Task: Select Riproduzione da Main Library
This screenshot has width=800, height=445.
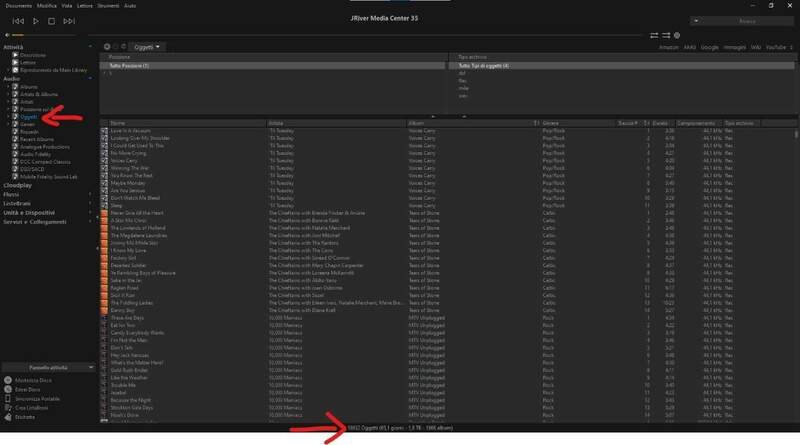Action: [x=53, y=70]
